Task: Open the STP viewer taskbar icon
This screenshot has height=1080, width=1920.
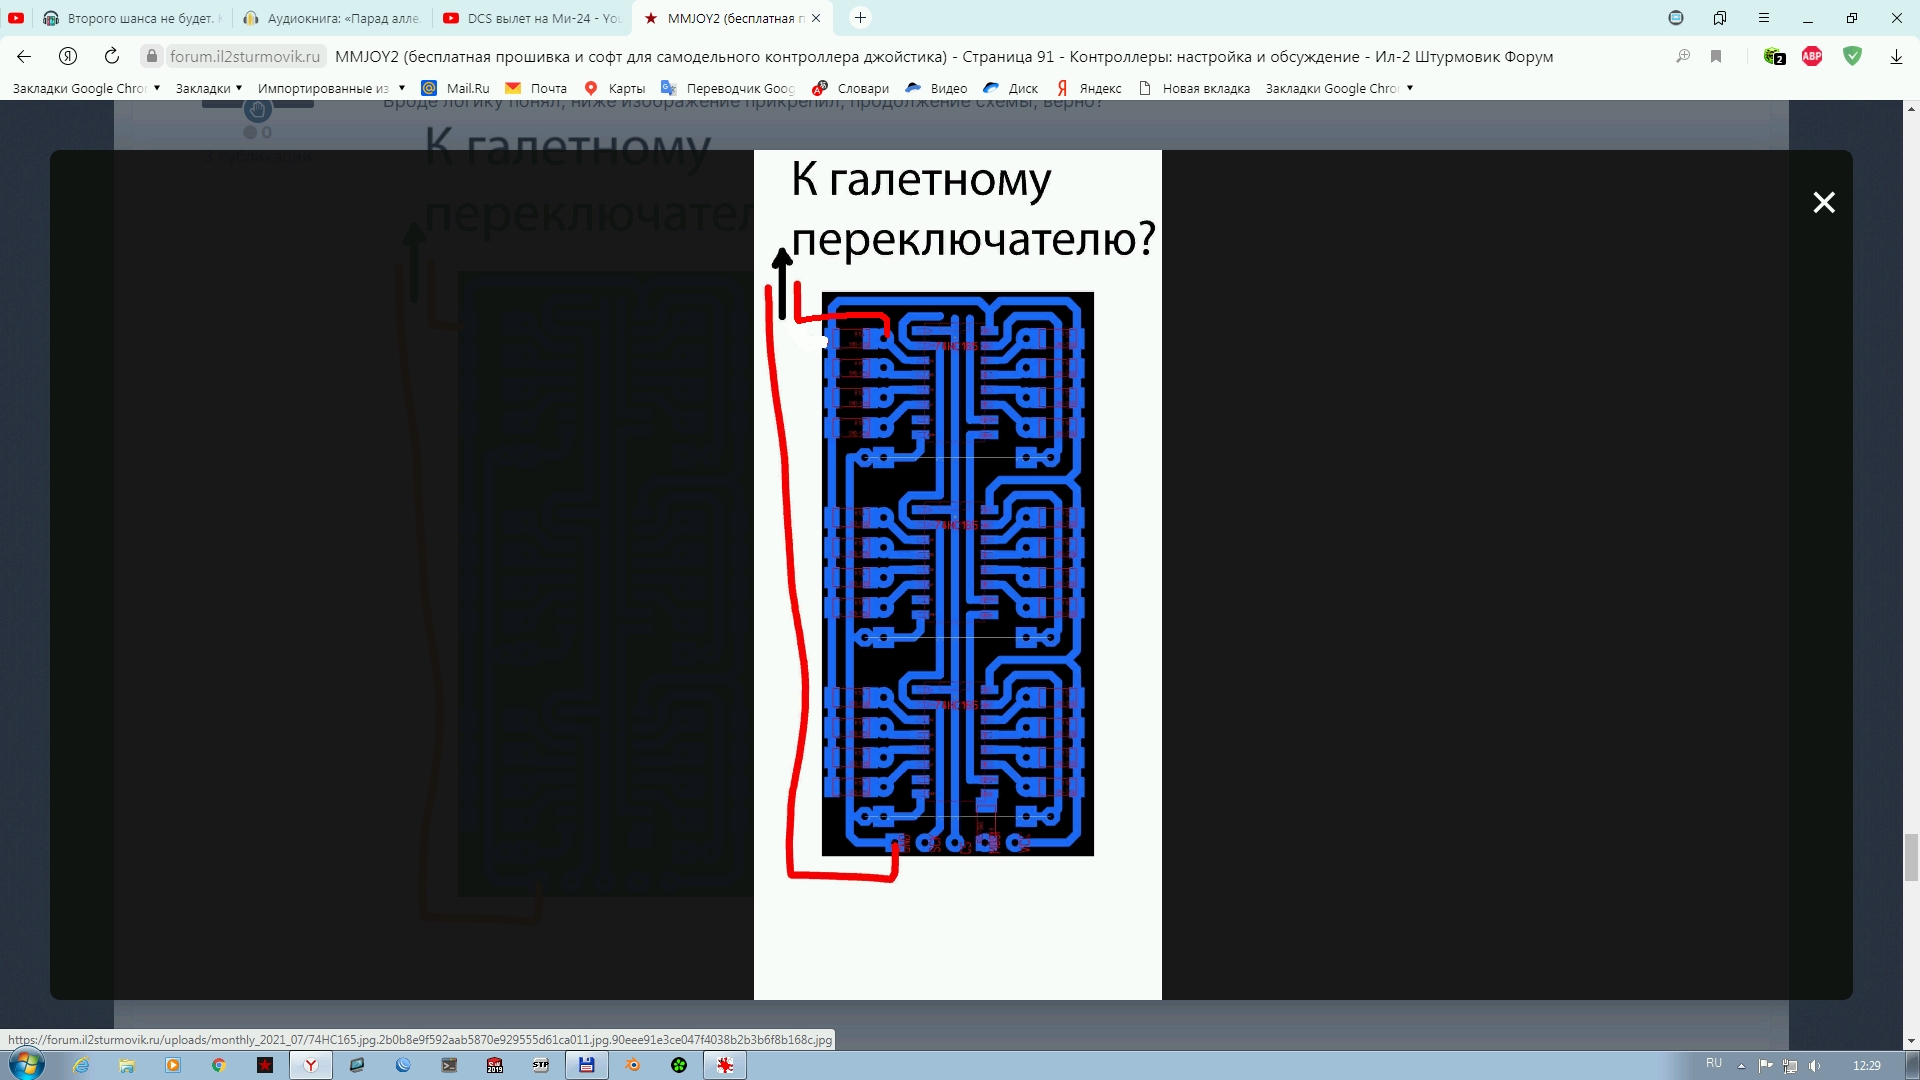Action: click(x=541, y=1065)
